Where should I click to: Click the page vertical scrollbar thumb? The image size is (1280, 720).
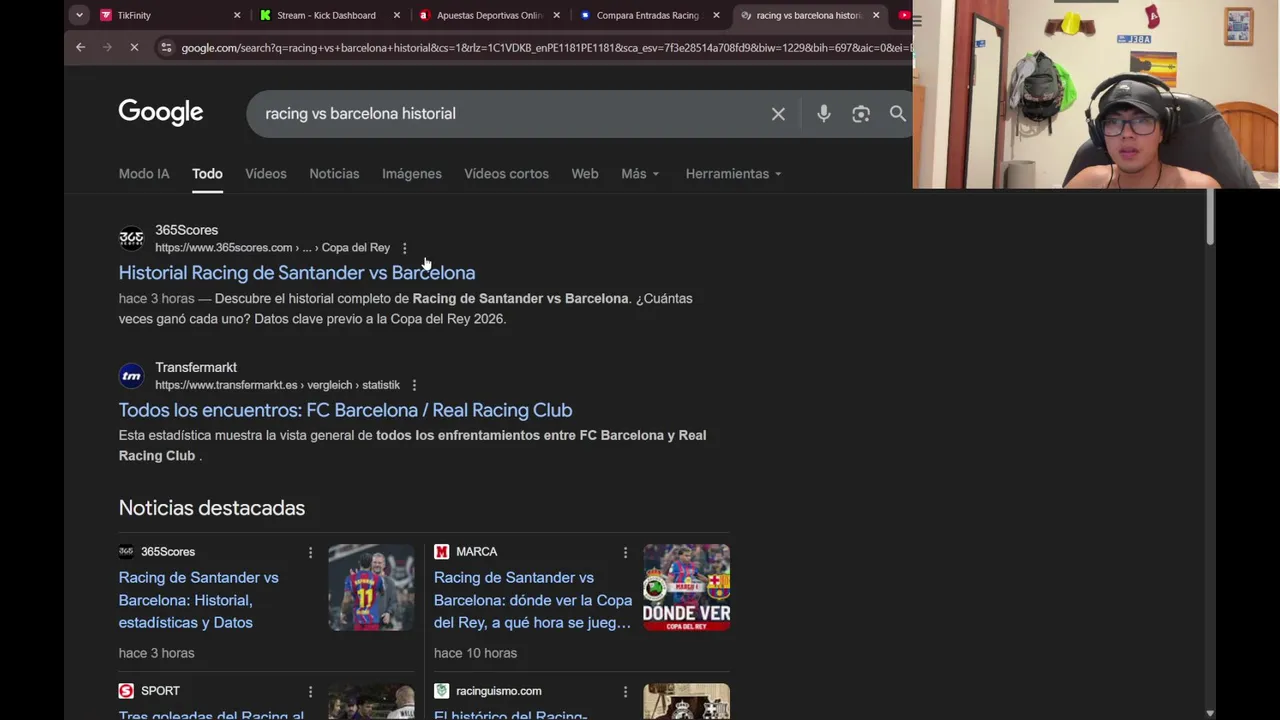pyautogui.click(x=1209, y=217)
